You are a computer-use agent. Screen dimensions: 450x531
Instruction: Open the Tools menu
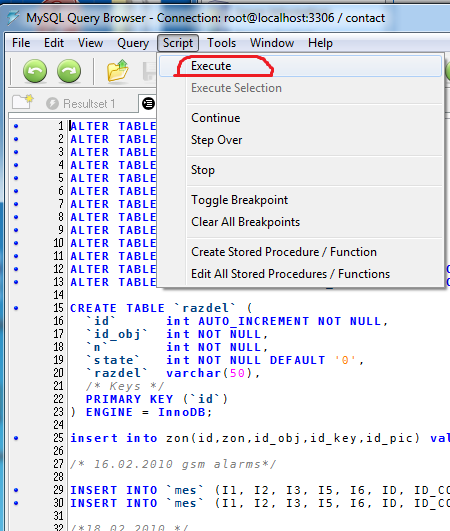[221, 43]
